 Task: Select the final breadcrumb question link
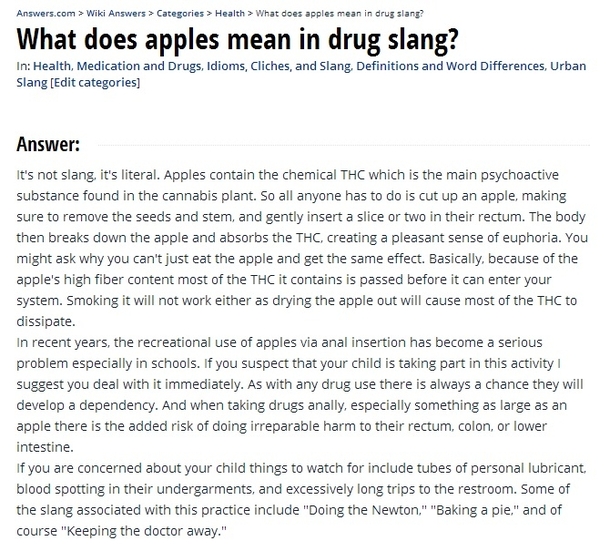click(x=339, y=13)
